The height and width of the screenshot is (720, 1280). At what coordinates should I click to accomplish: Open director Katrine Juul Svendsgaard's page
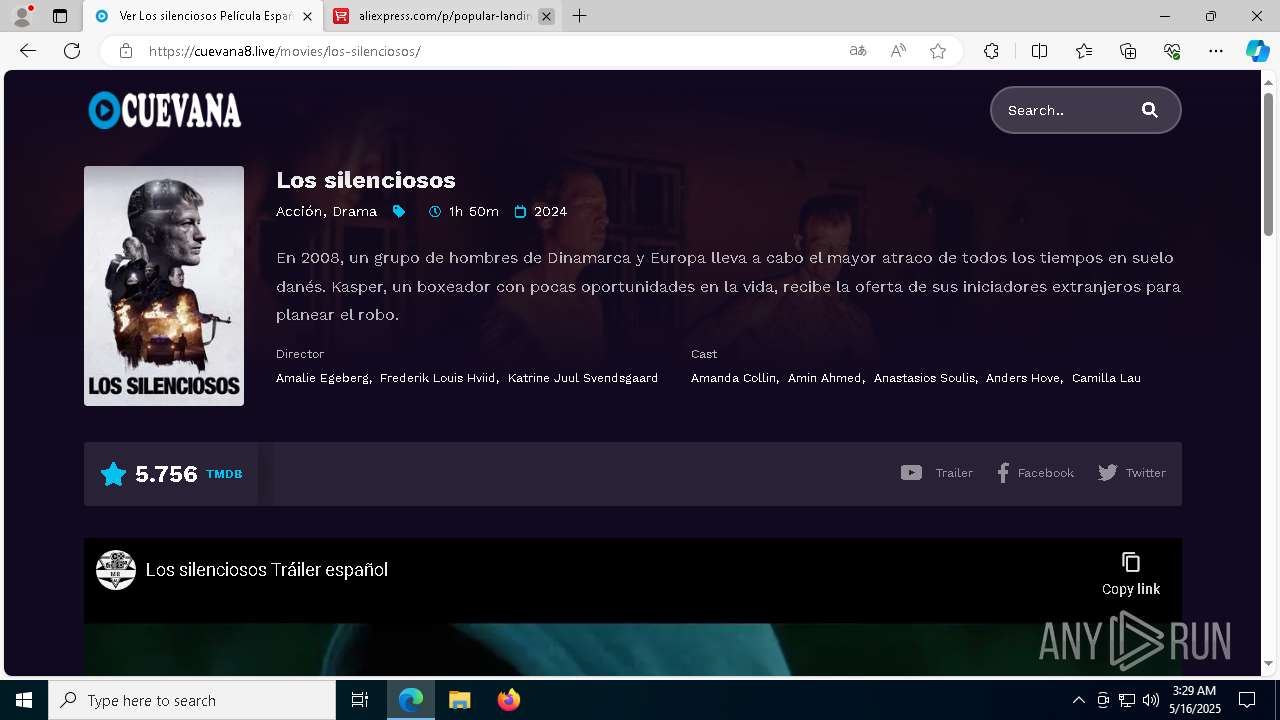(x=583, y=378)
